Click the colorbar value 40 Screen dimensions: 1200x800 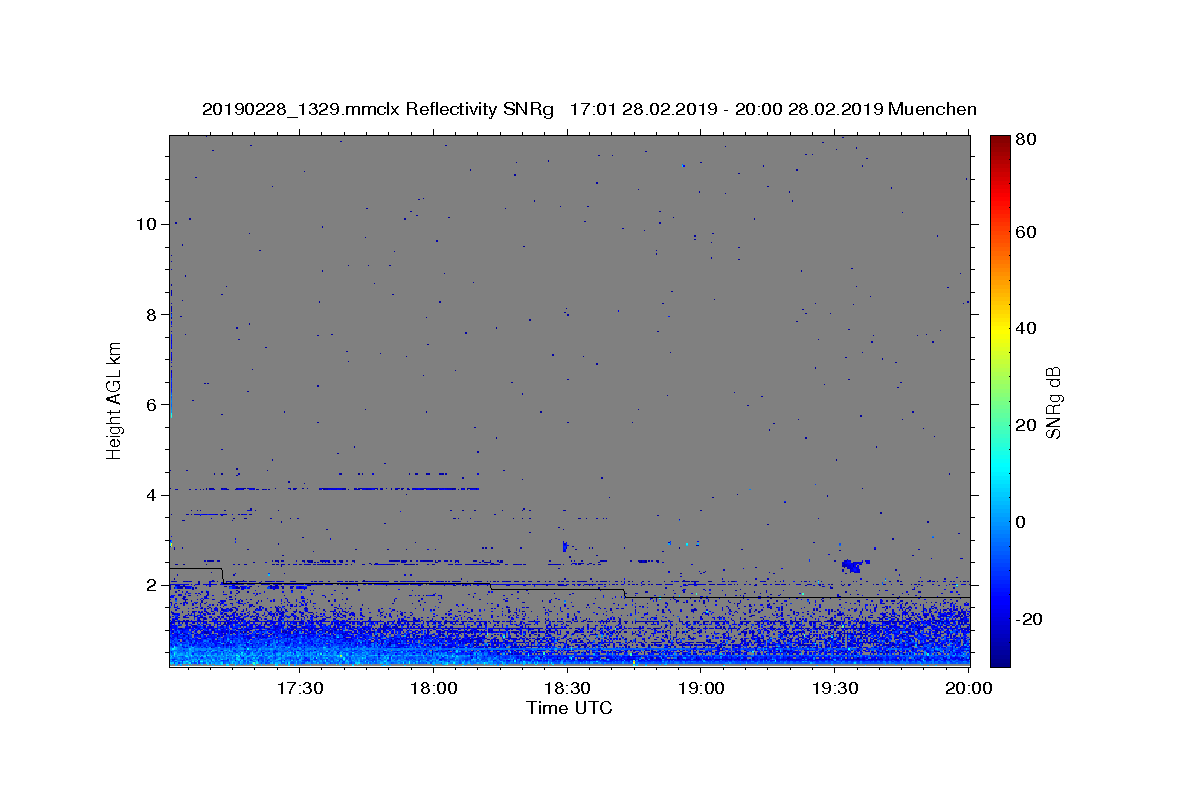(1028, 328)
